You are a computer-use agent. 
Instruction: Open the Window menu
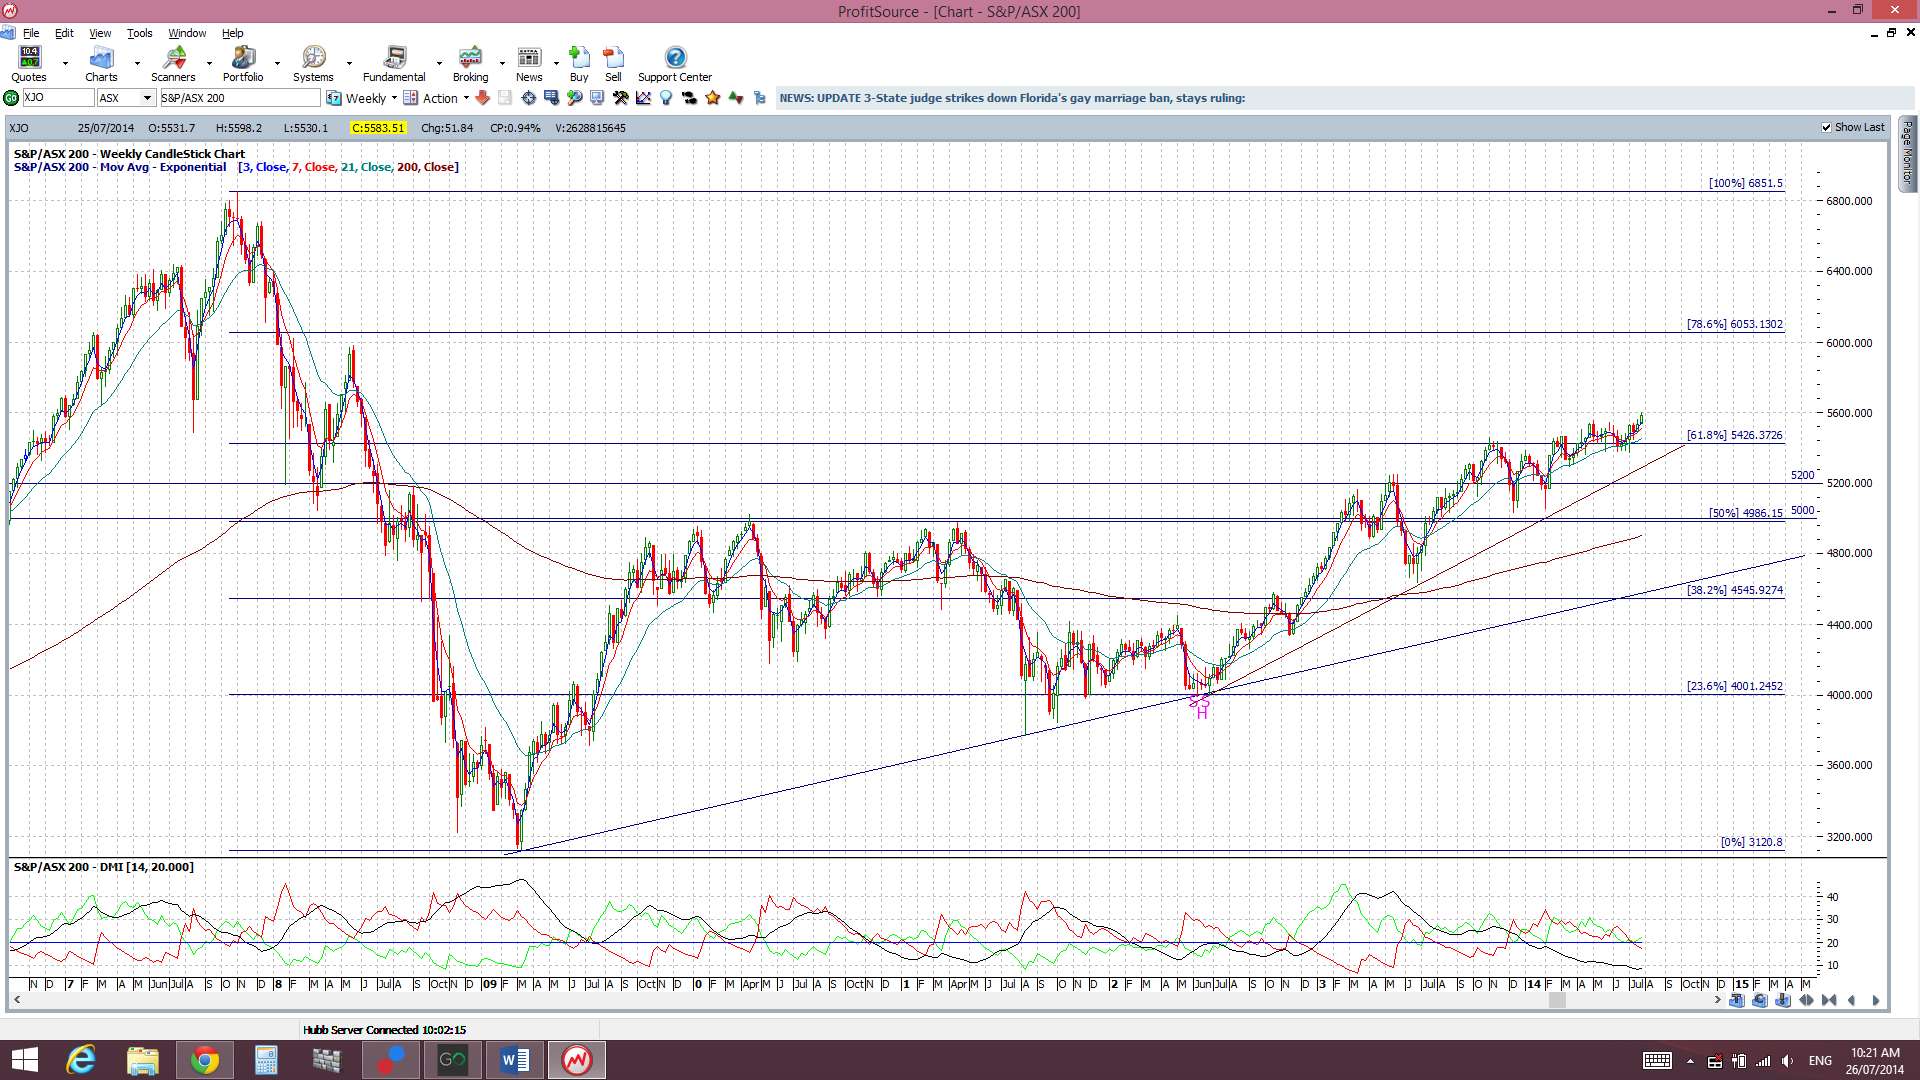(187, 33)
